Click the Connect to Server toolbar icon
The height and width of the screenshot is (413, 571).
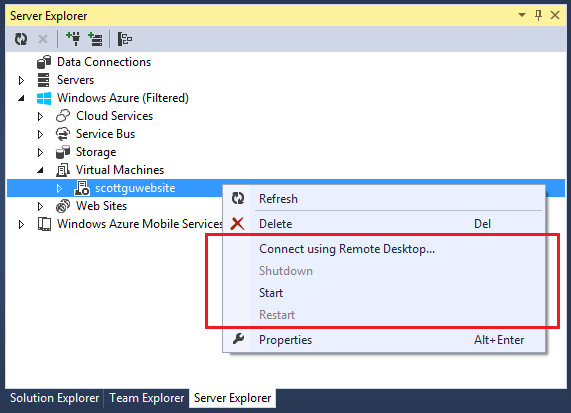pos(95,39)
